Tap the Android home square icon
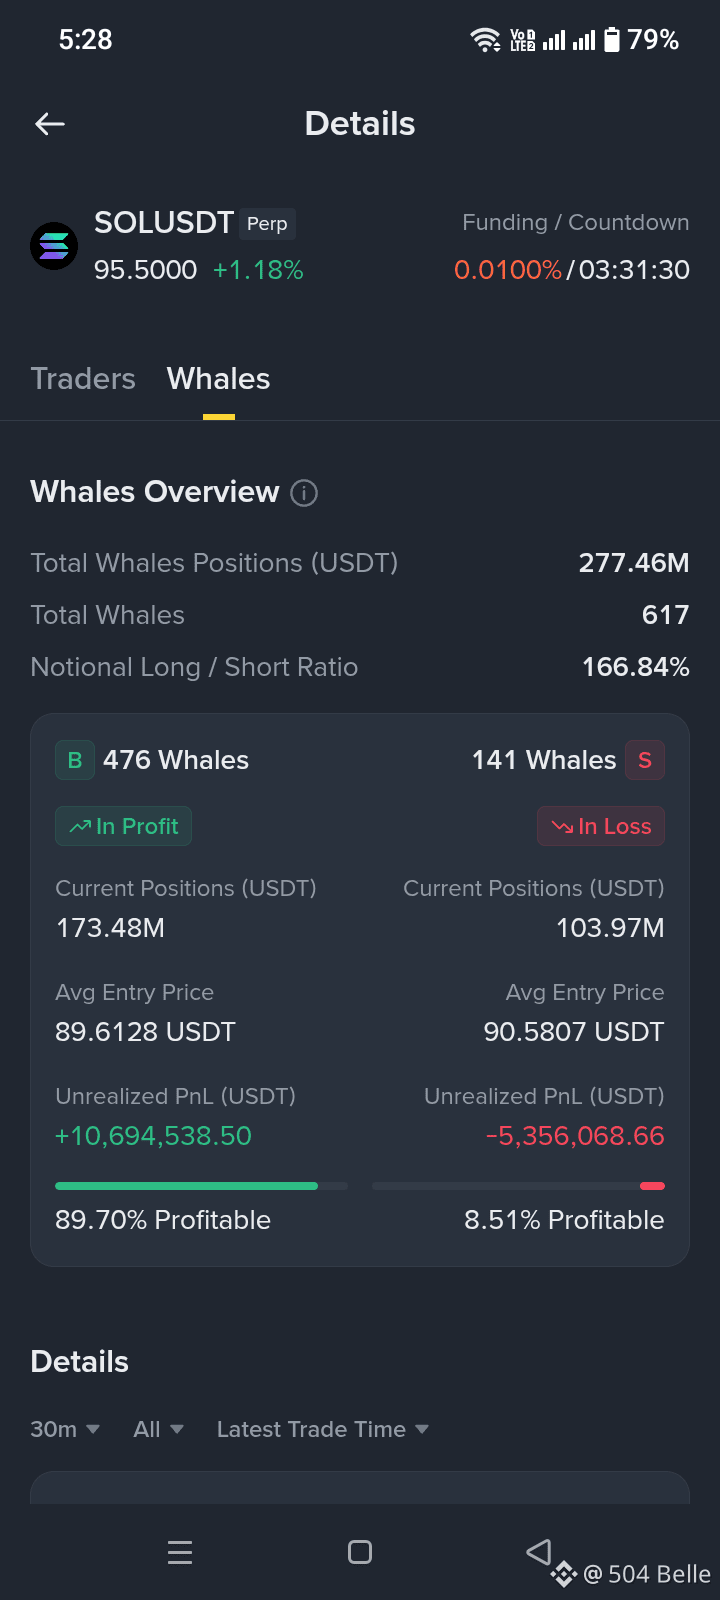Screen dimensions: 720x1600 pyautogui.click(x=360, y=1552)
